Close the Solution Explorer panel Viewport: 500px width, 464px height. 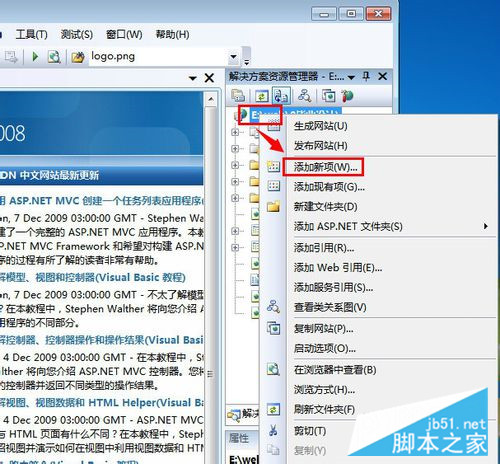coord(383,76)
